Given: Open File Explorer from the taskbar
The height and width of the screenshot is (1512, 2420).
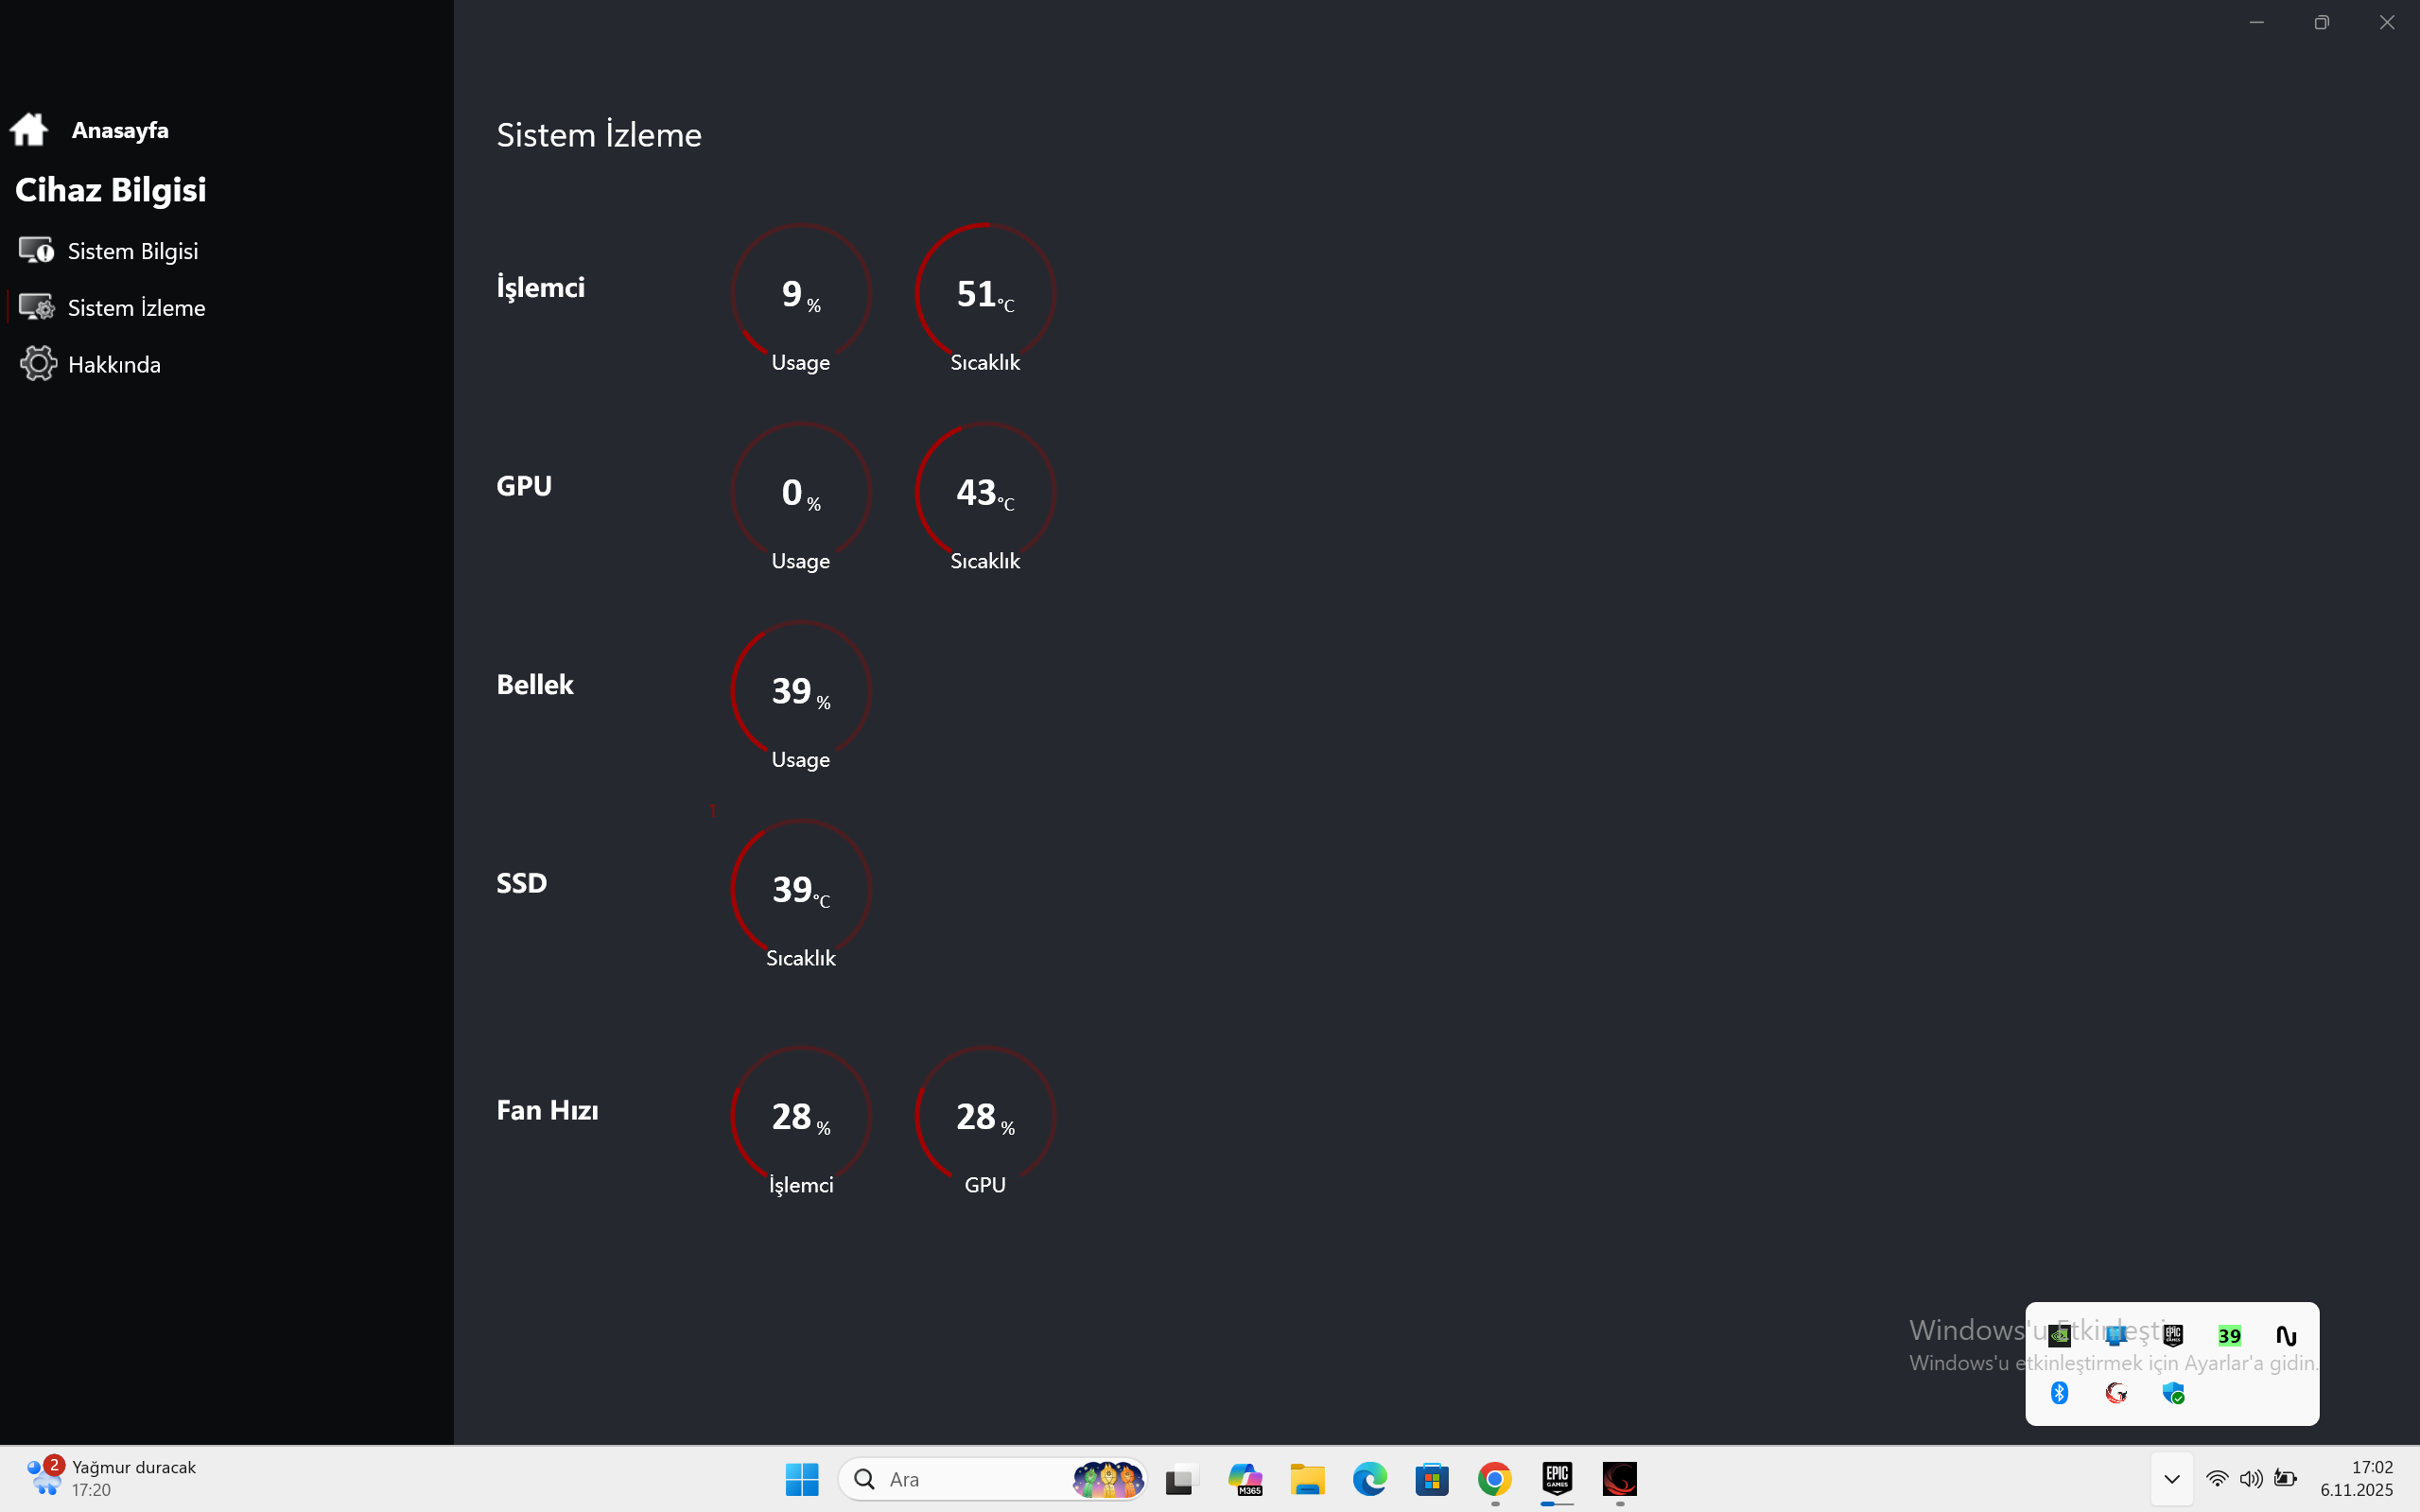Looking at the screenshot, I should (1307, 1479).
